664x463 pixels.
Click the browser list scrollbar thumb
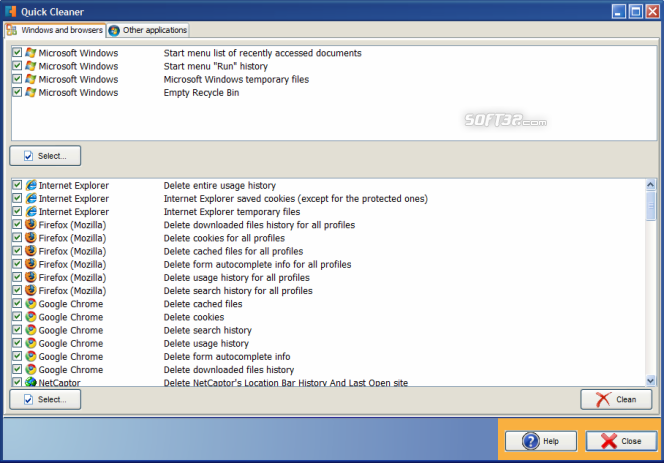[x=650, y=205]
